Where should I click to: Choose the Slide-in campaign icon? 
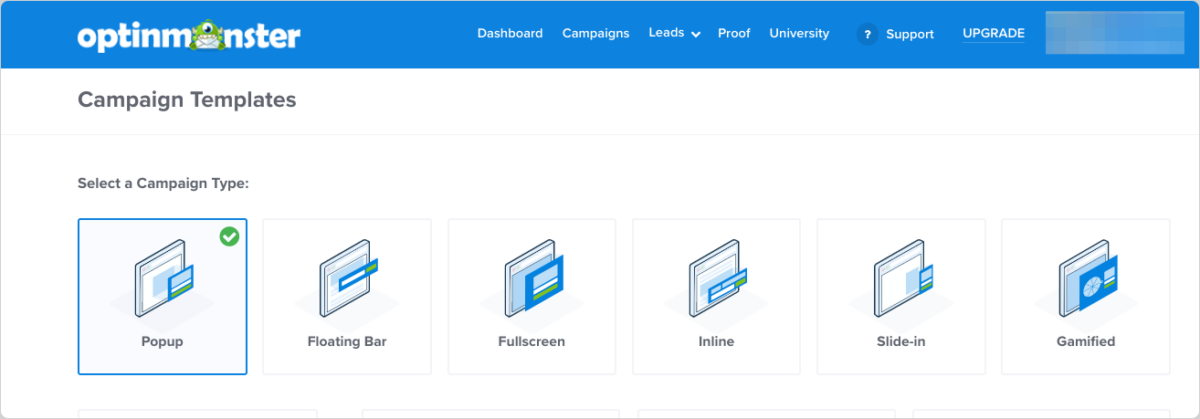pyautogui.click(x=901, y=278)
